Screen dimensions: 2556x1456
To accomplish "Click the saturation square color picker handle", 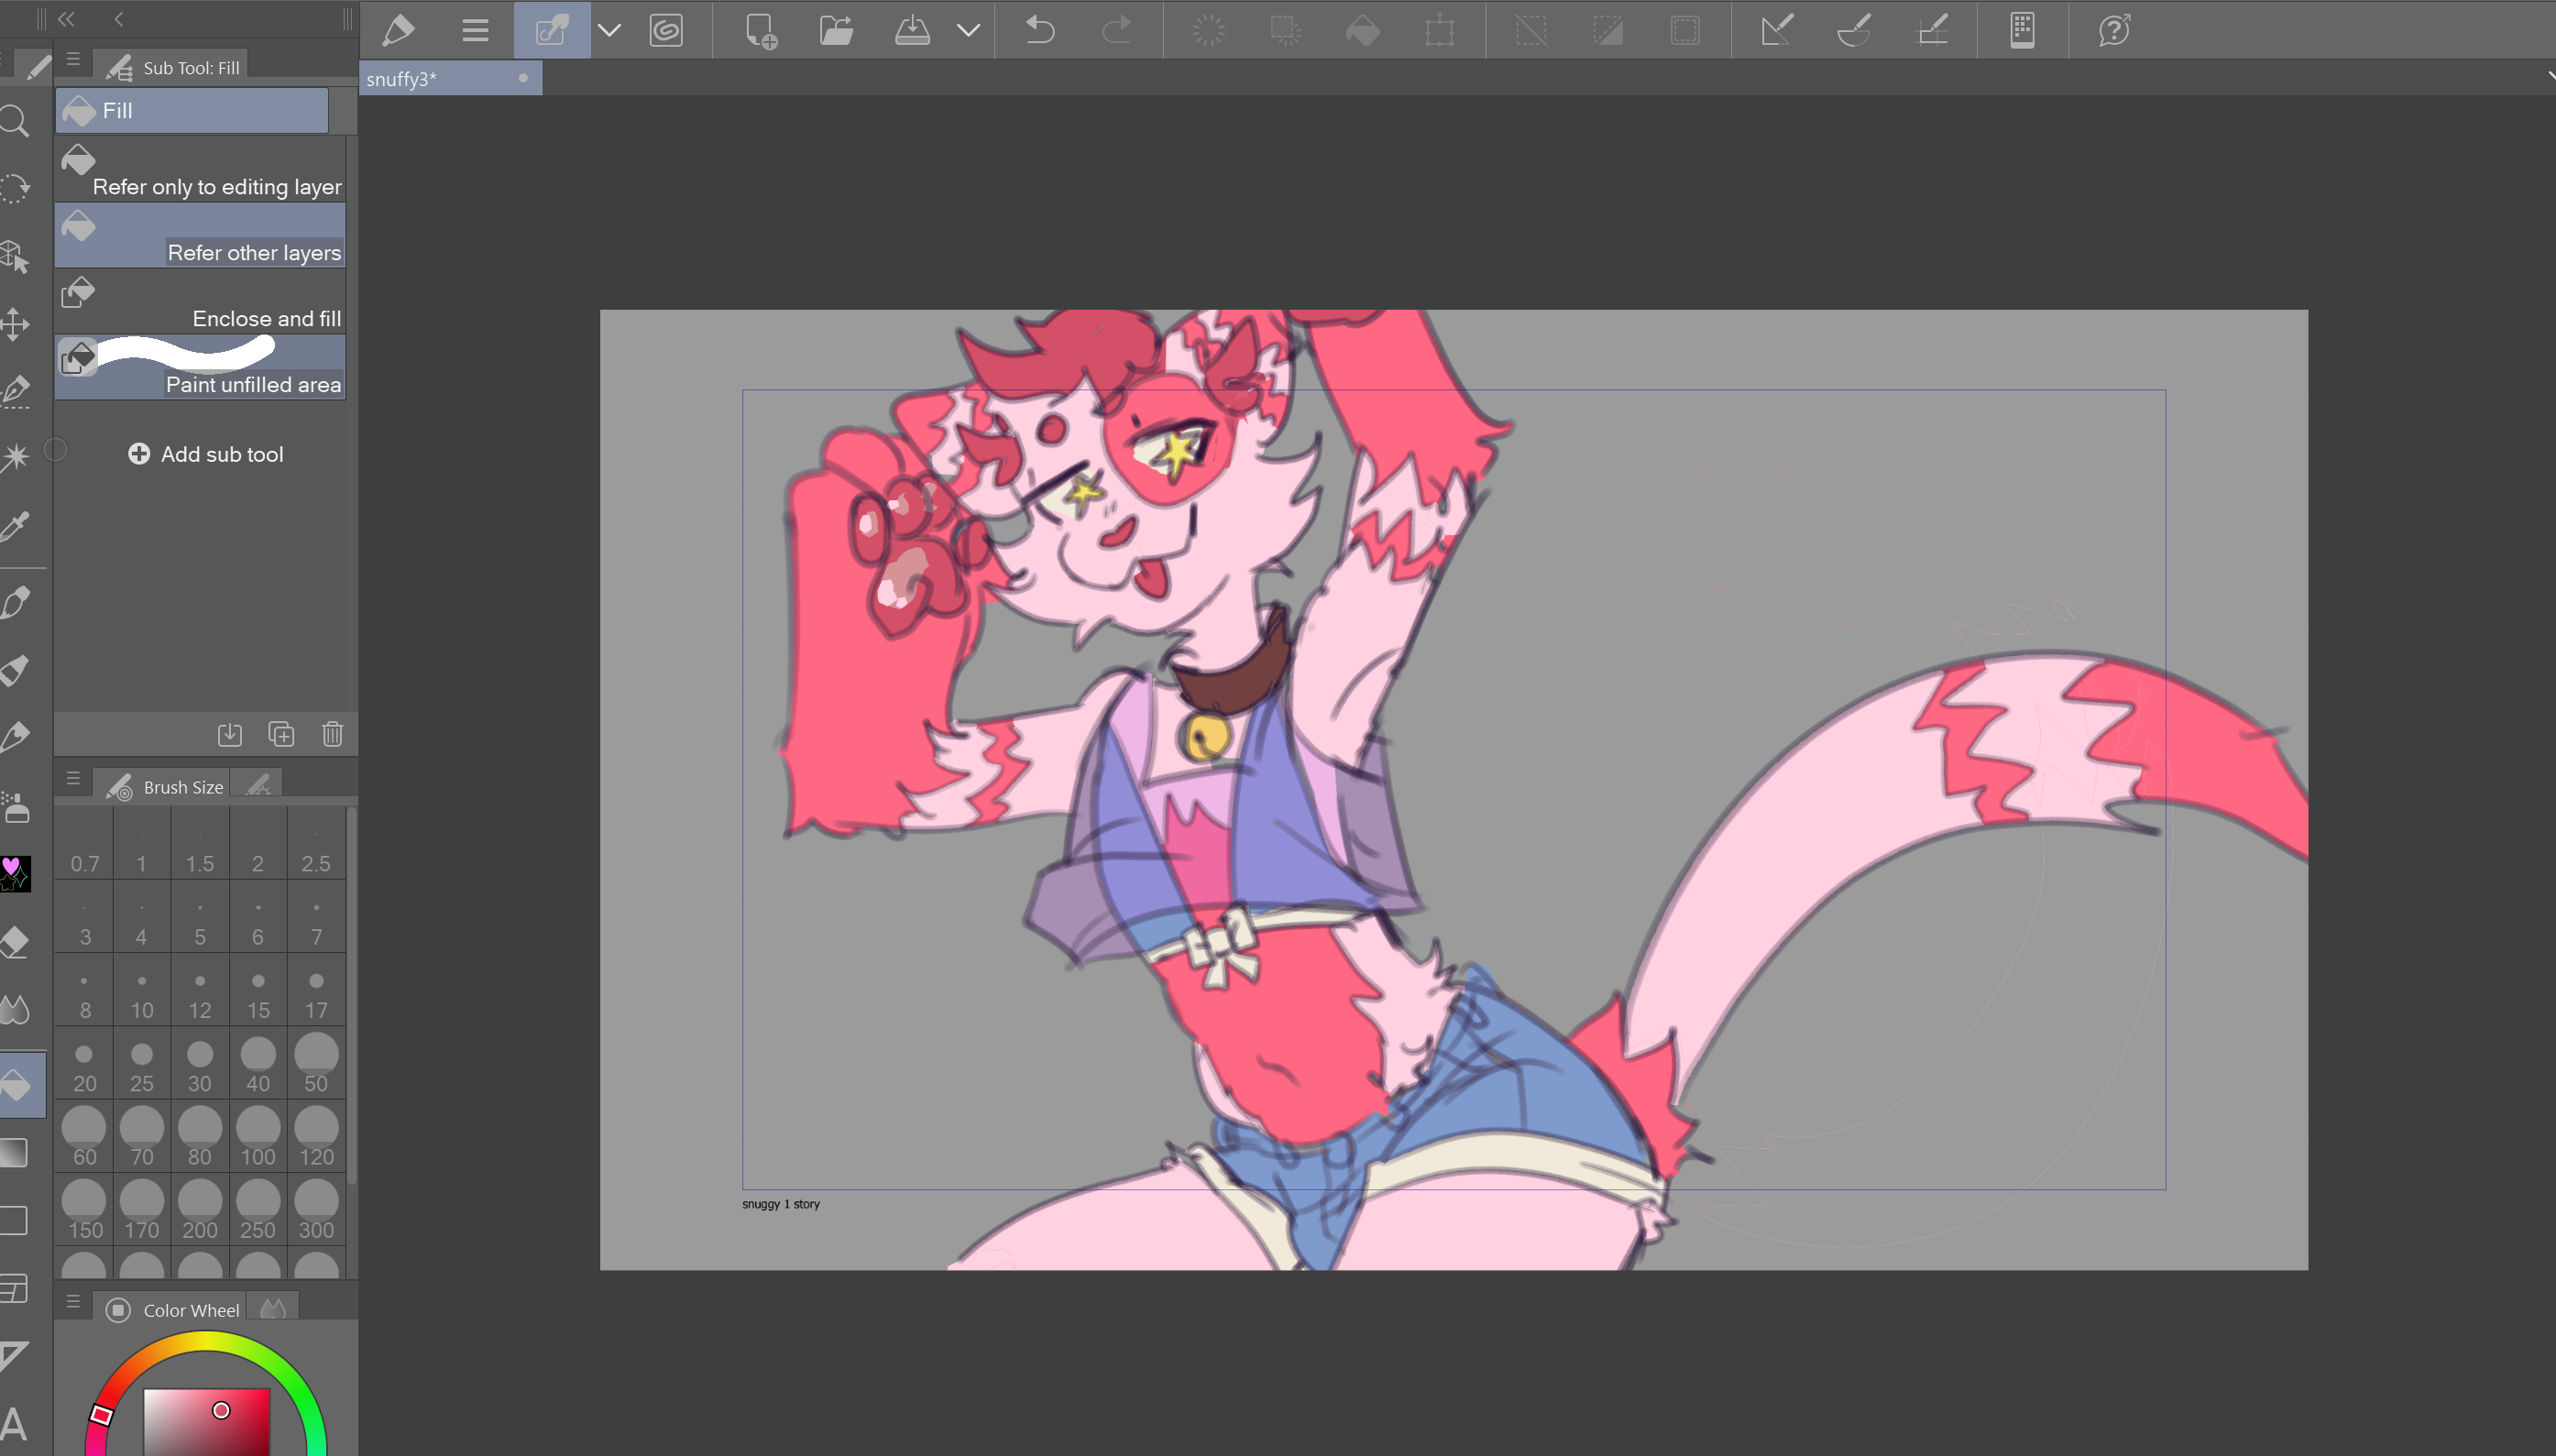I will 221,1410.
